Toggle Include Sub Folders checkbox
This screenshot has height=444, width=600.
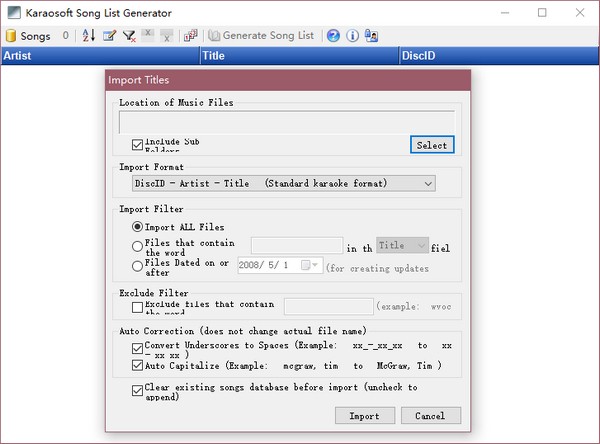[x=138, y=145]
